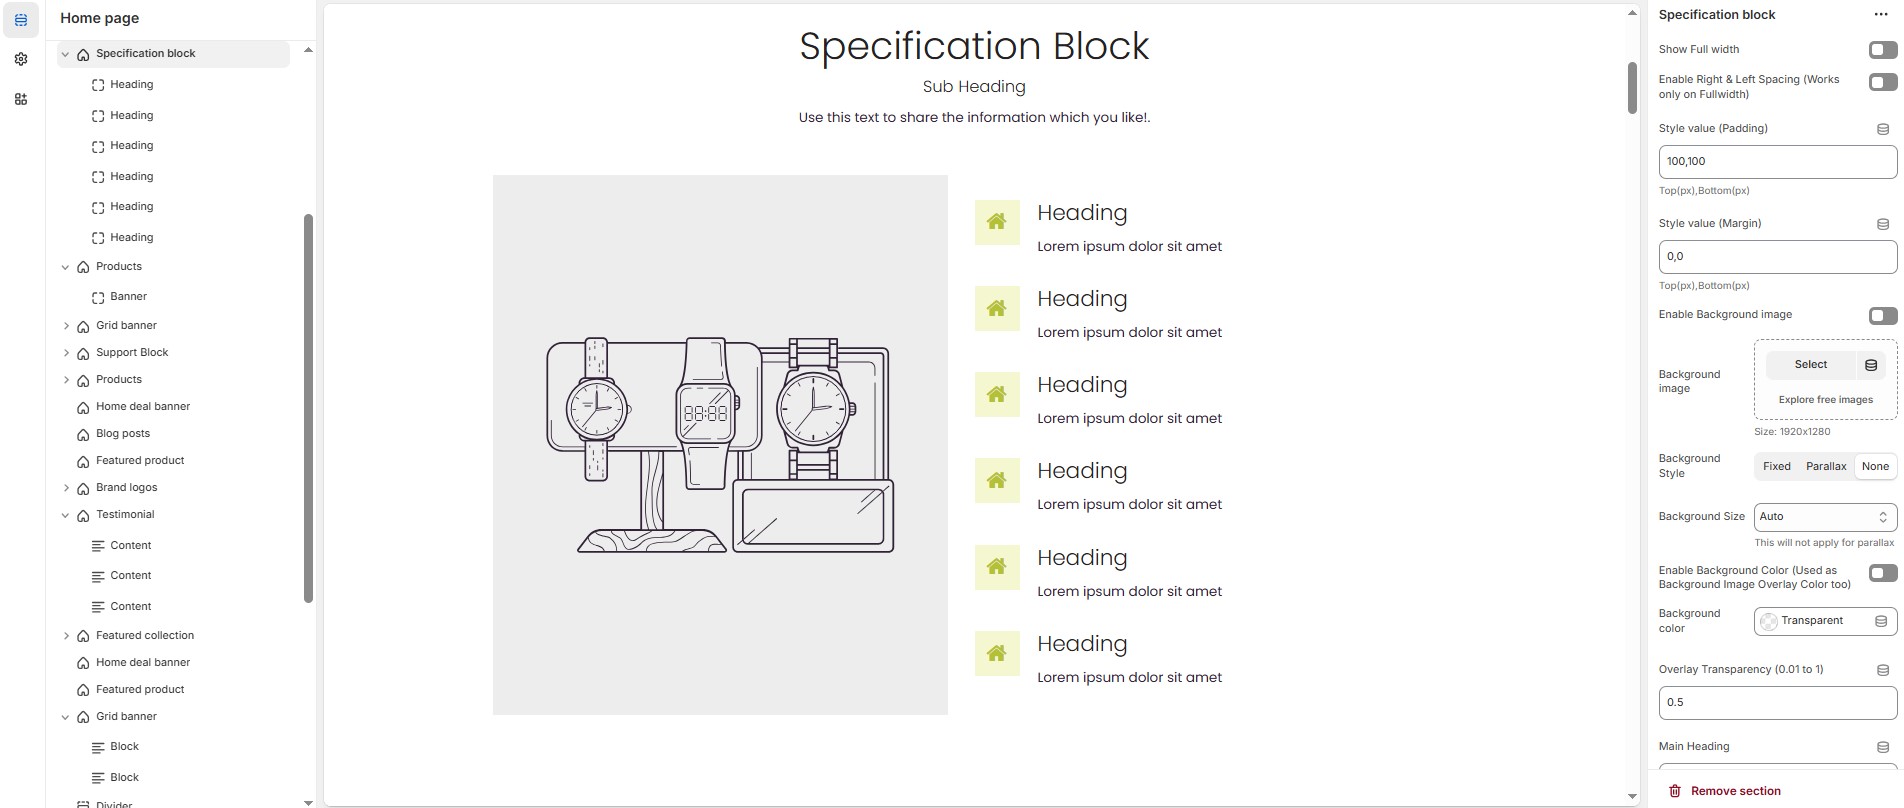Click the database icon next to Select button
Screen dimensions: 1904x808
coord(1871,365)
